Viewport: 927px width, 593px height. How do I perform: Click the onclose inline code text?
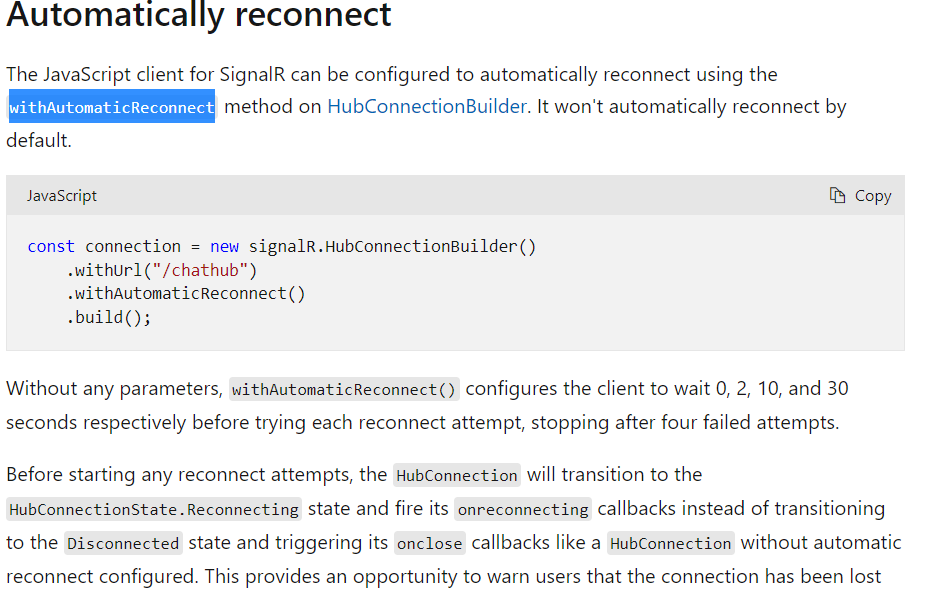point(429,543)
